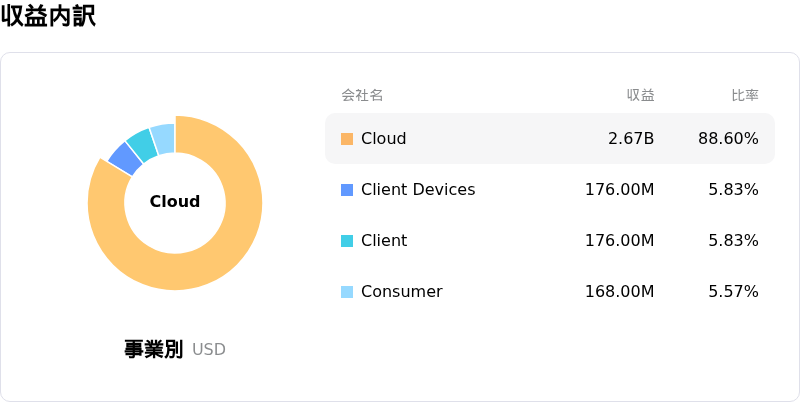Click the 5.57% ratio value
The height and width of the screenshot is (402, 800).
[x=733, y=291]
